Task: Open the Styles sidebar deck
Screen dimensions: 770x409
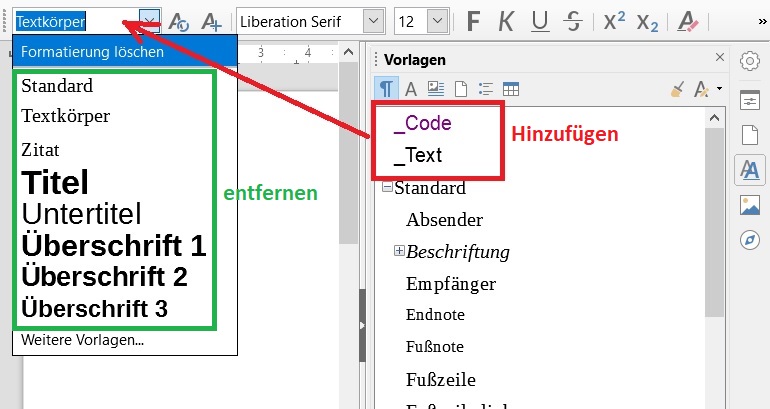Action: [x=750, y=170]
